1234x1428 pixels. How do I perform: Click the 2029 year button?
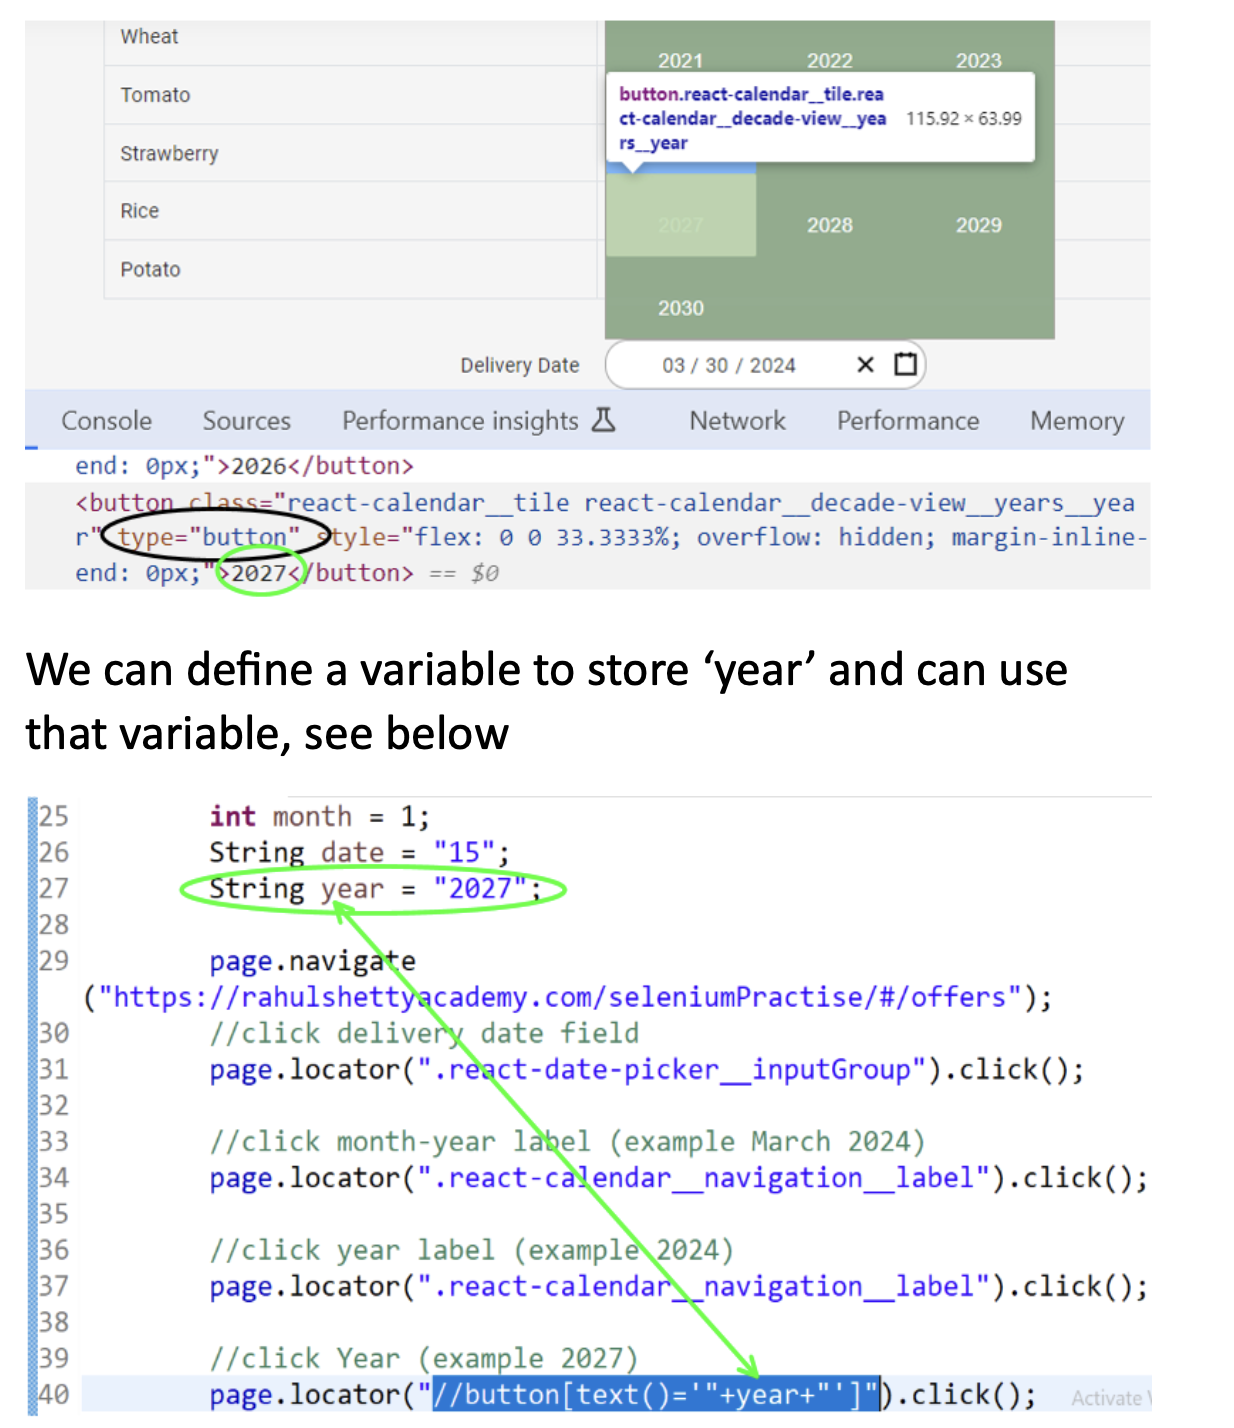[978, 225]
